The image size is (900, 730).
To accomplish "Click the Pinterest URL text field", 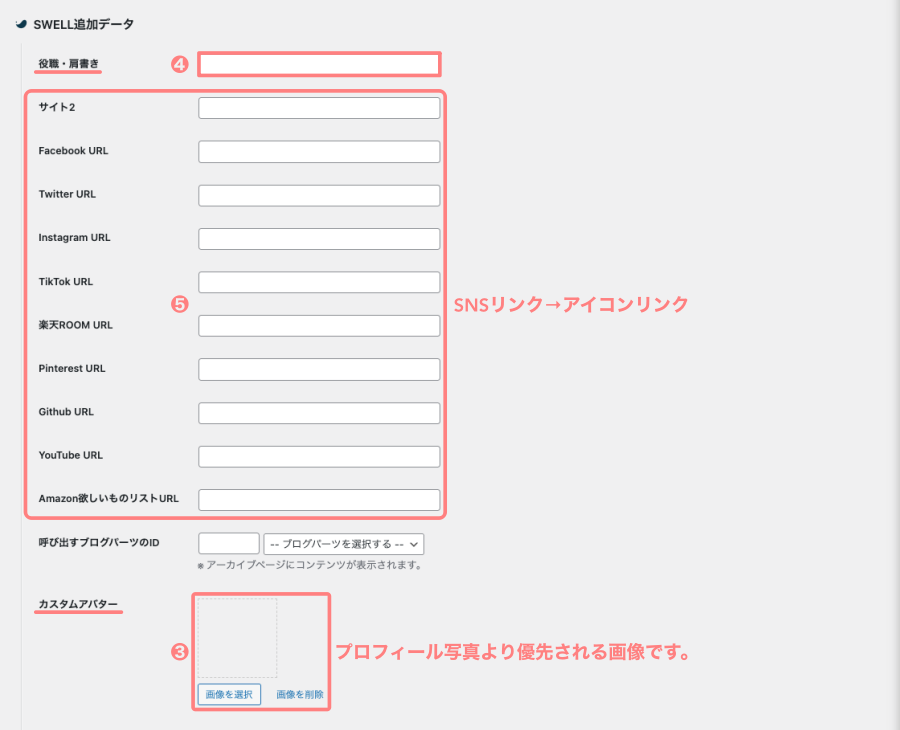I will (x=319, y=369).
